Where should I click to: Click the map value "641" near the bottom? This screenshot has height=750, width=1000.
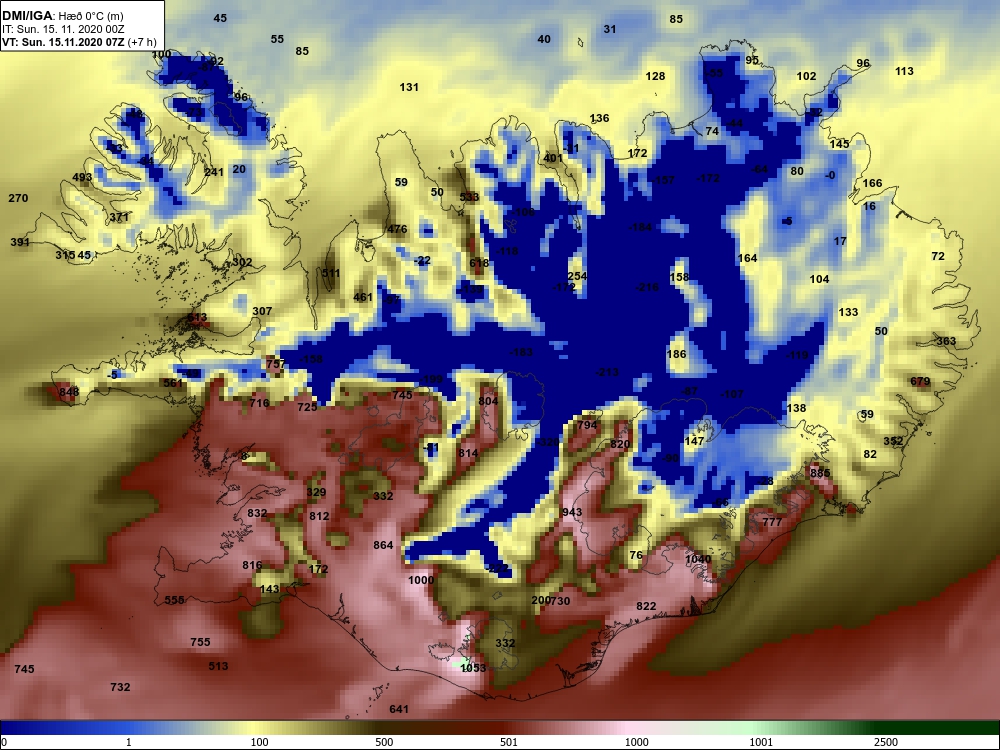pyautogui.click(x=399, y=709)
